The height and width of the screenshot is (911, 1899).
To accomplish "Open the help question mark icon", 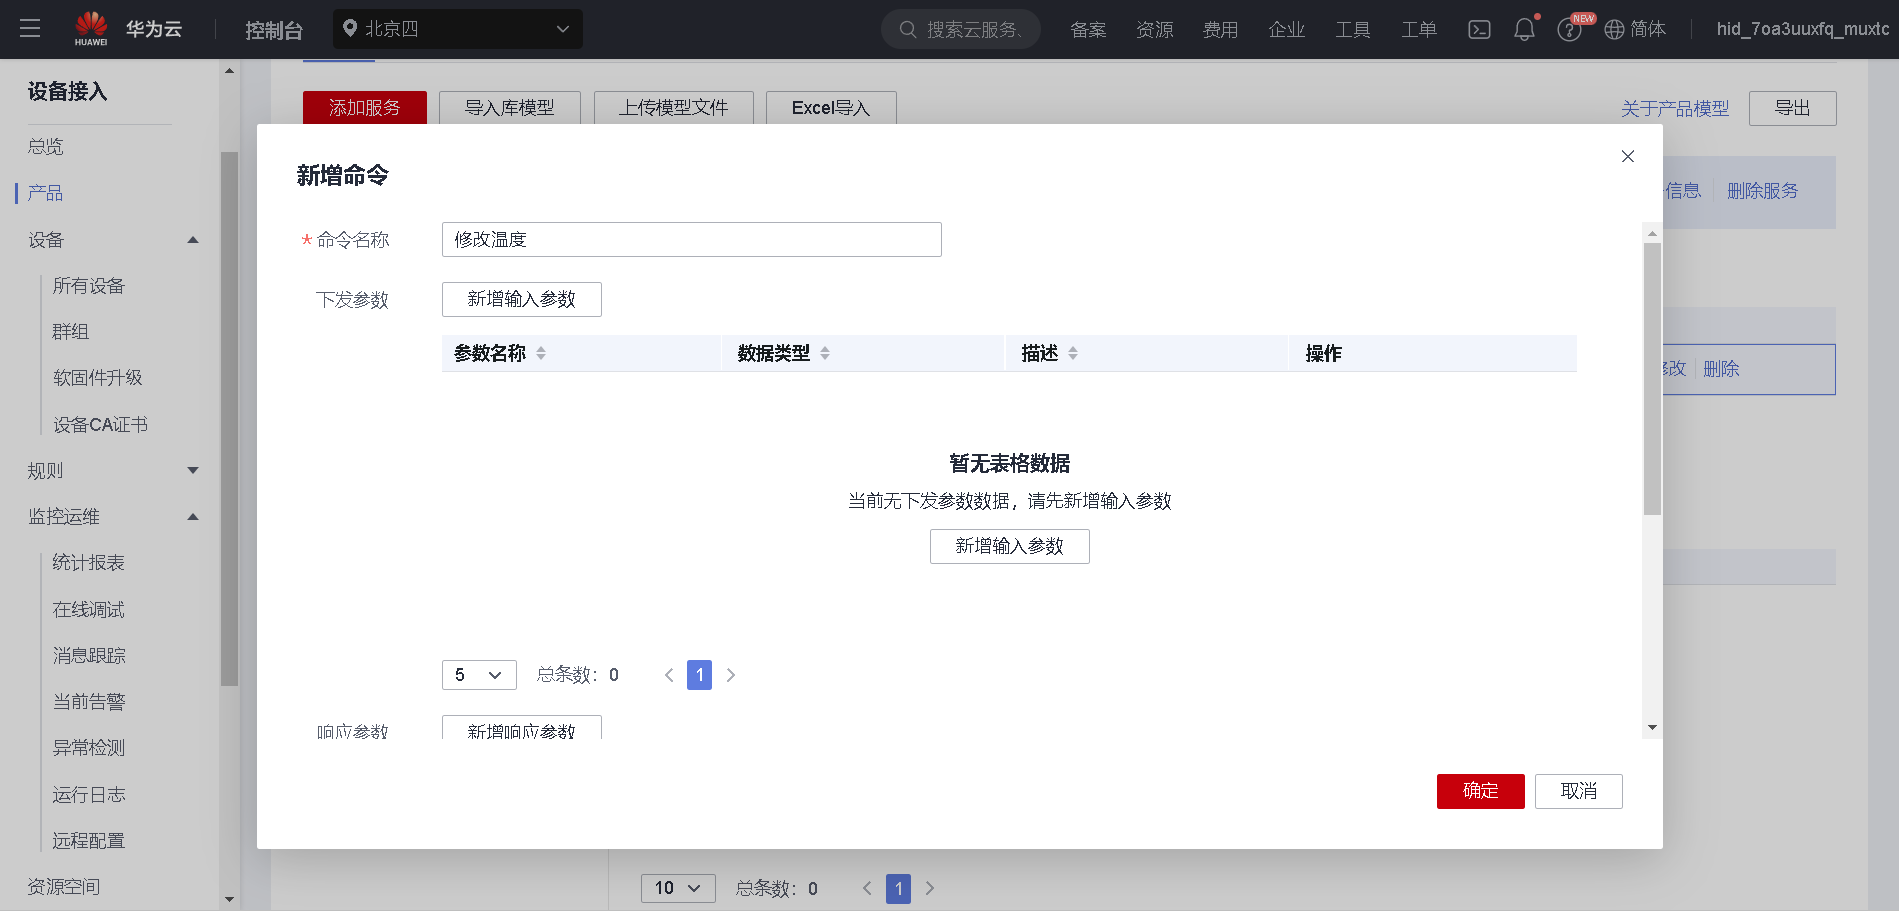I will pos(1569,30).
